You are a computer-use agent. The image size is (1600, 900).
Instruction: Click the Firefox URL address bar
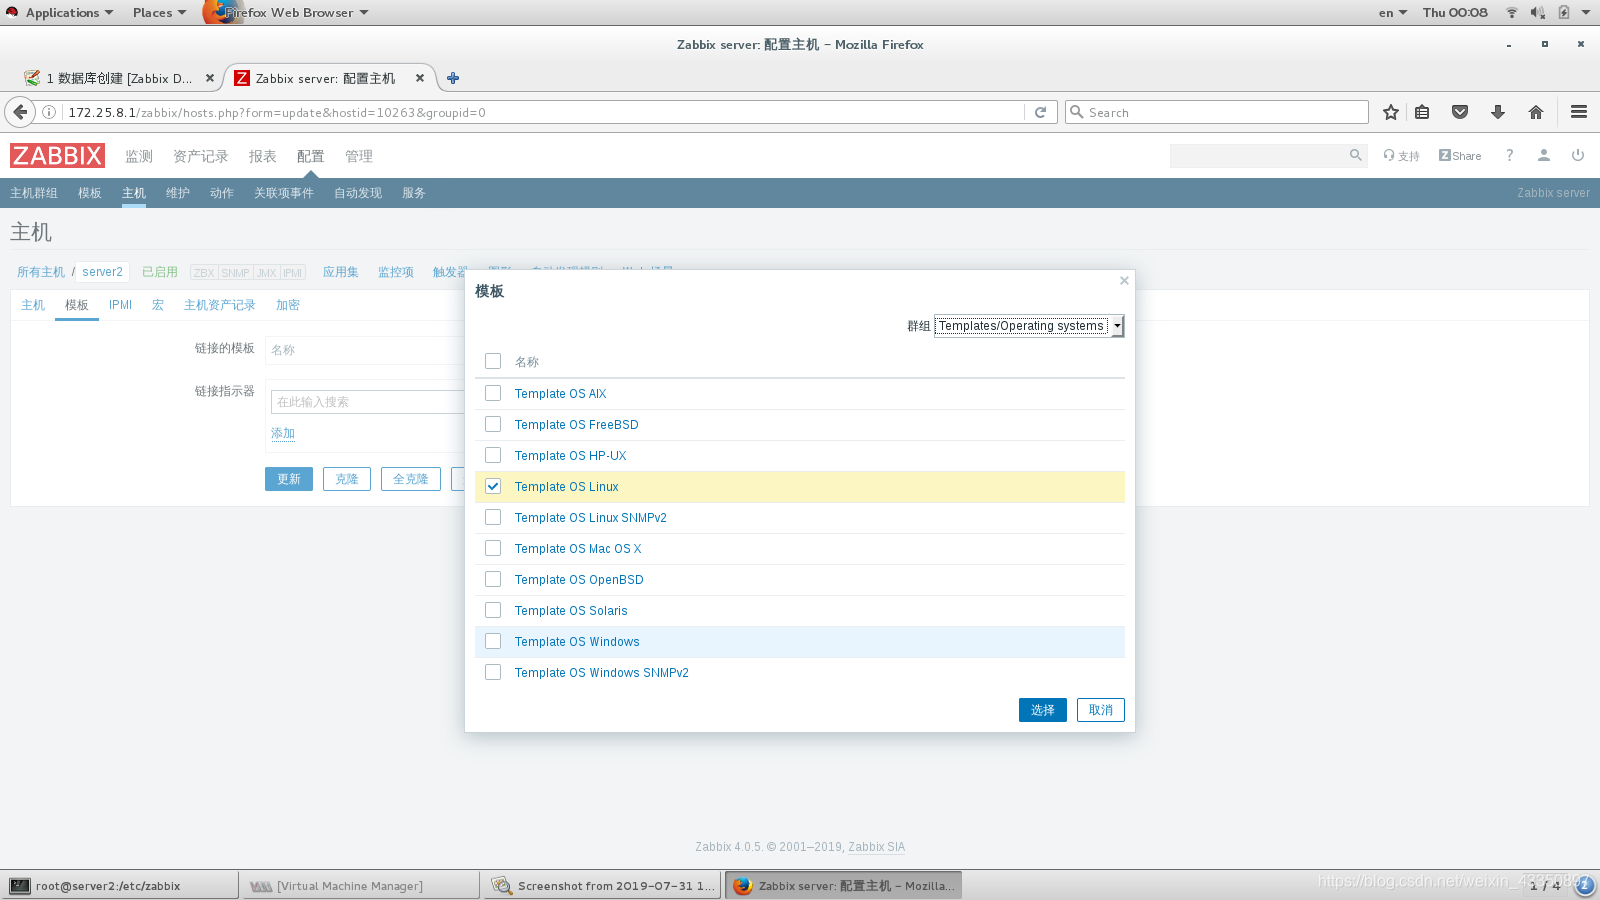[x=545, y=112]
